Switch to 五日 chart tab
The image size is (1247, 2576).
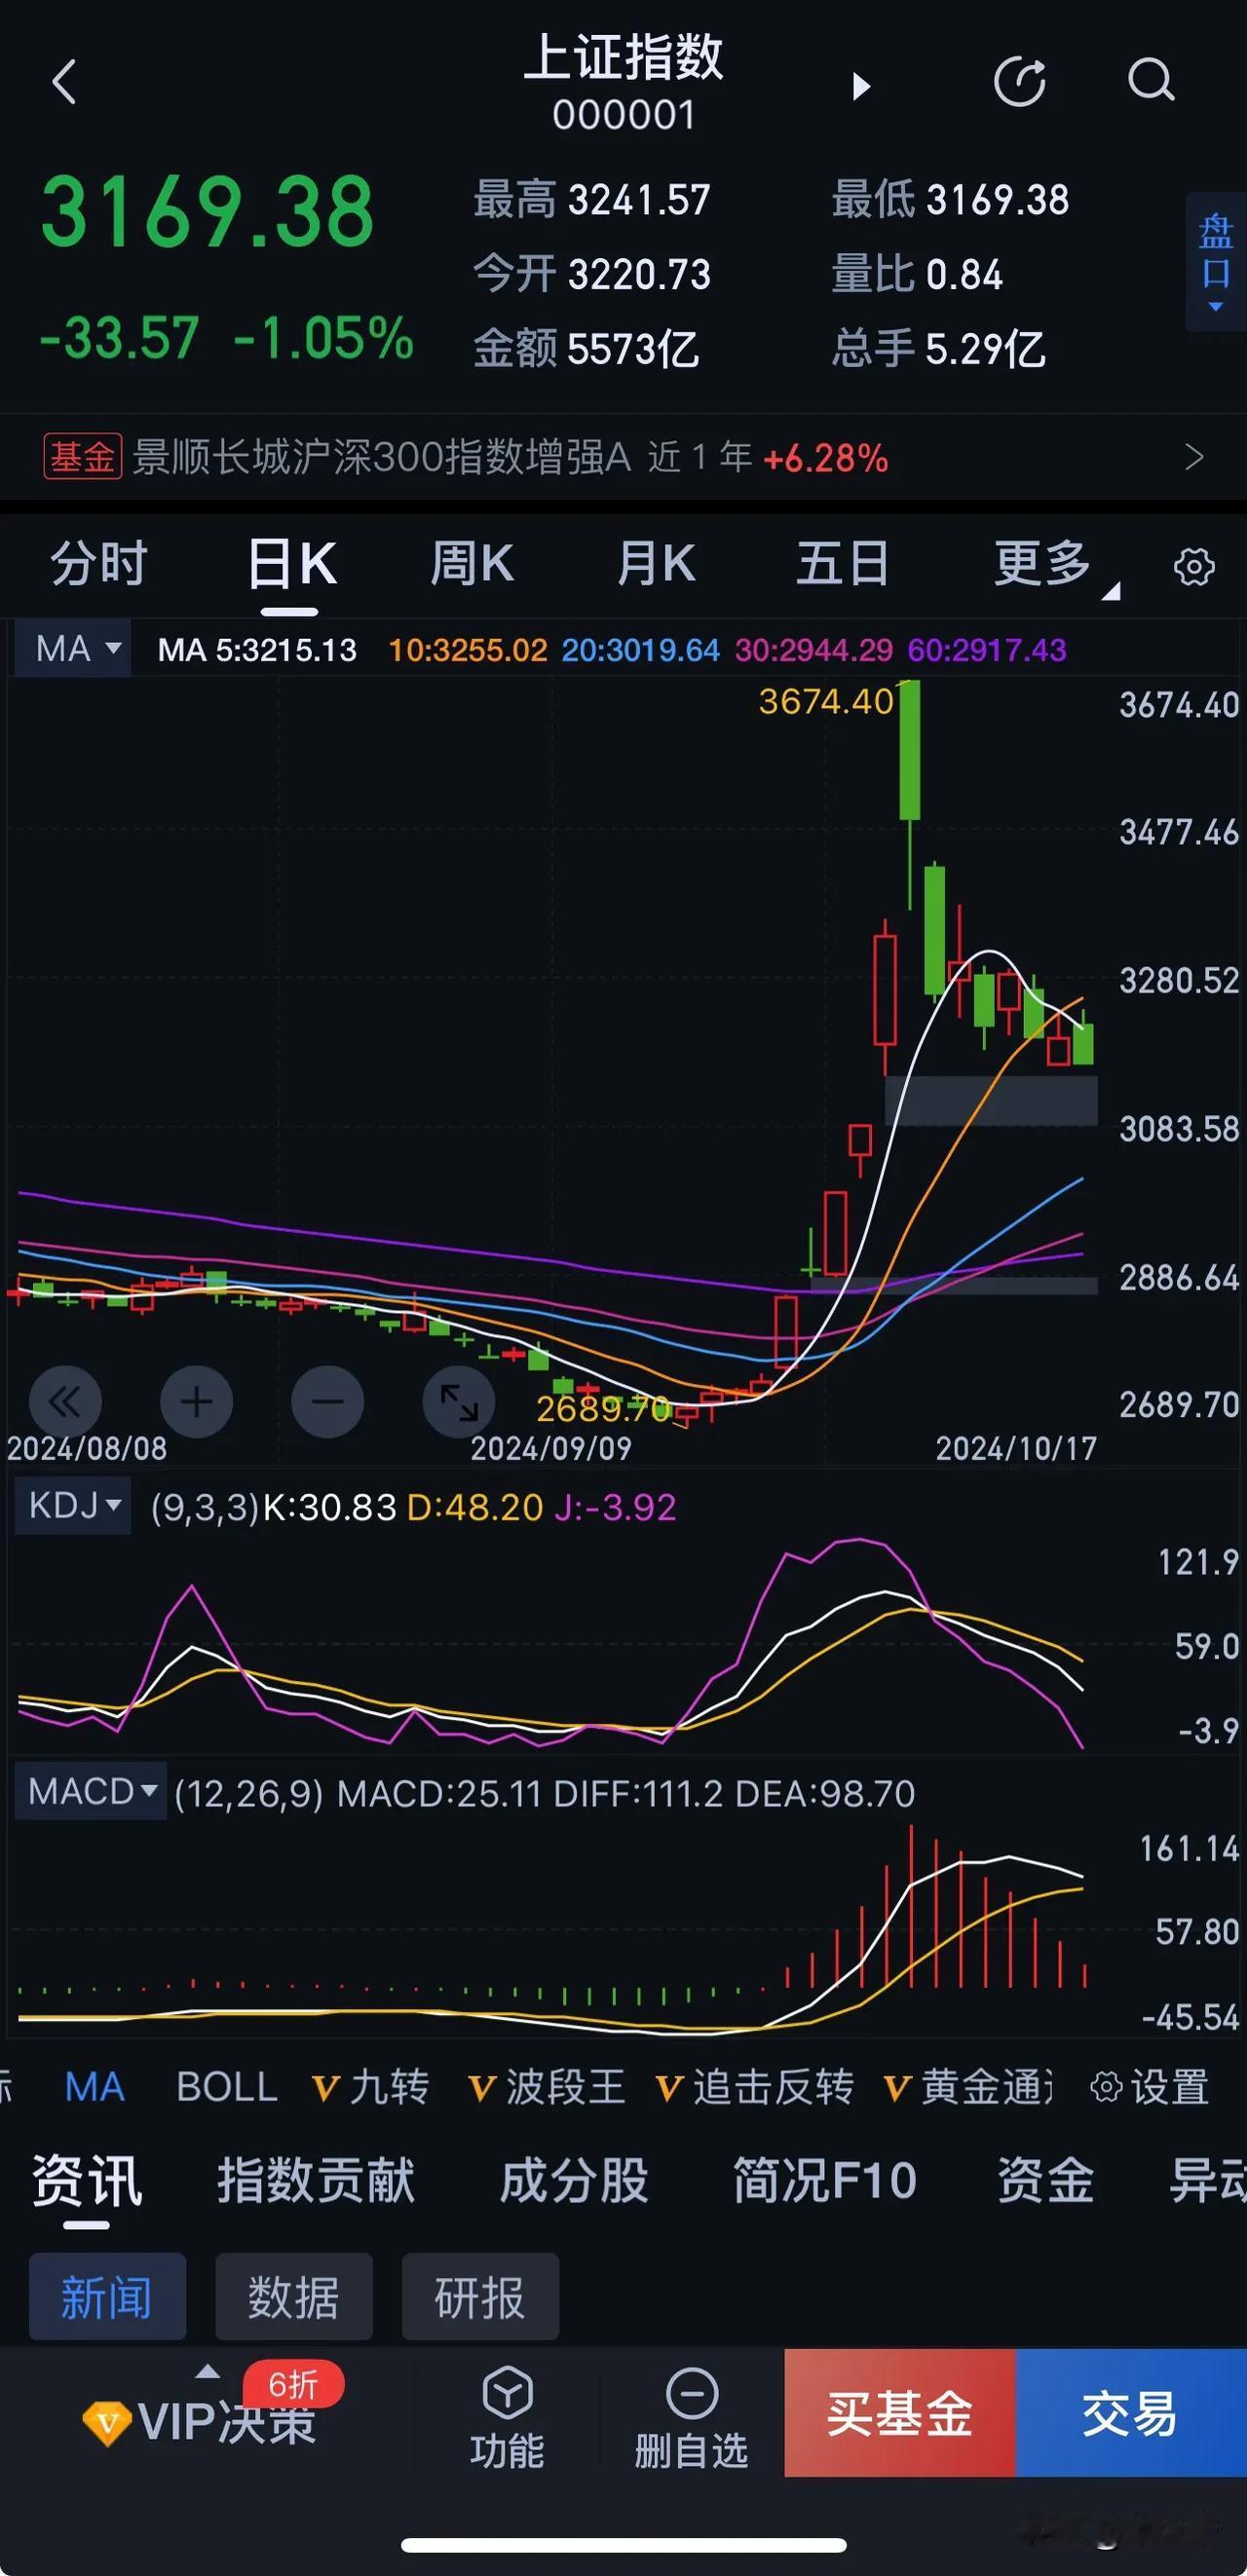(842, 563)
